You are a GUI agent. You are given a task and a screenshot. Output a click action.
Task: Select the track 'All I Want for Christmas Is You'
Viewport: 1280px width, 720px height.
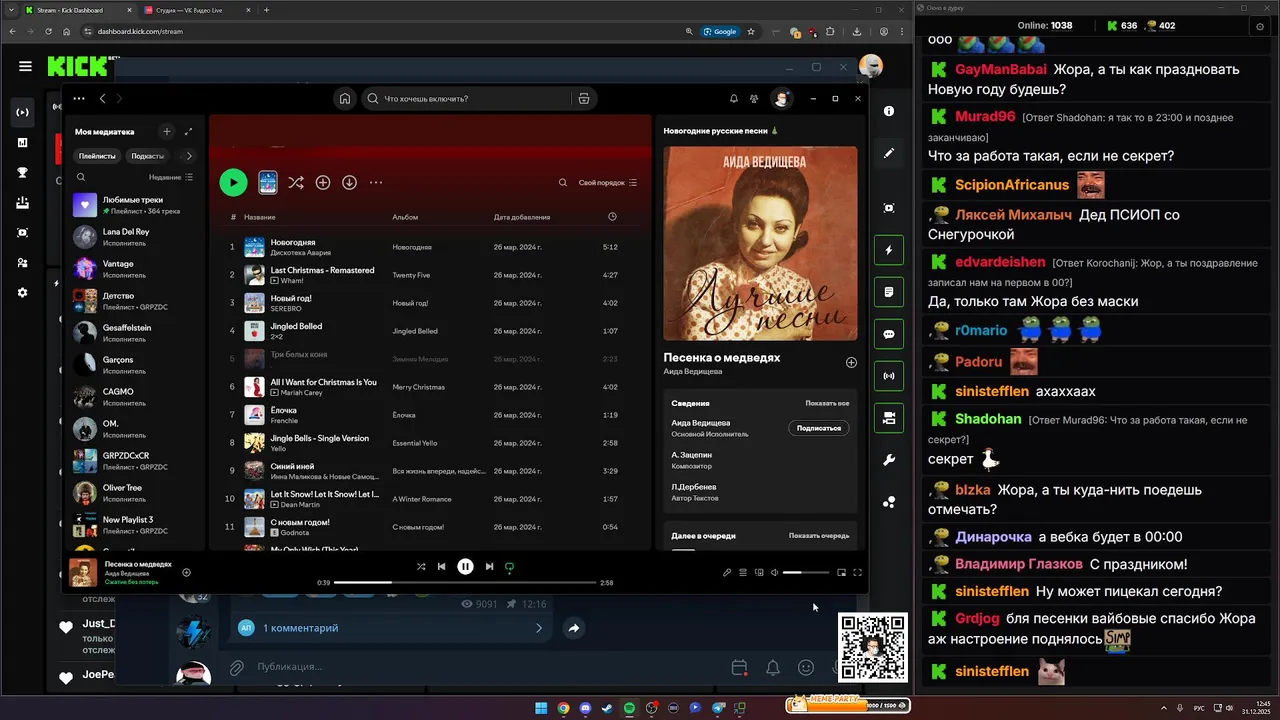coord(430,387)
